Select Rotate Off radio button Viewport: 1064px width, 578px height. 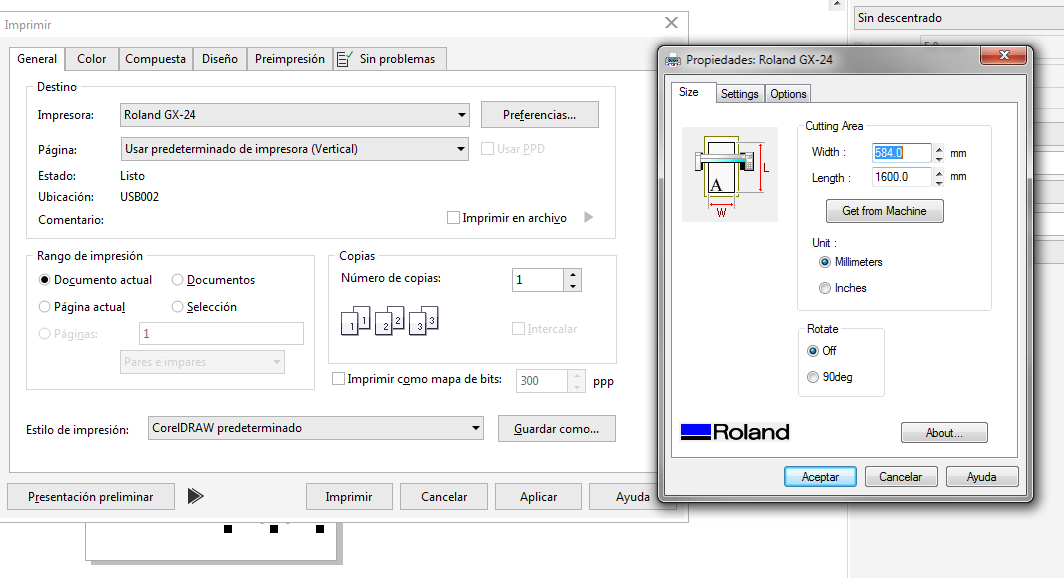point(813,351)
